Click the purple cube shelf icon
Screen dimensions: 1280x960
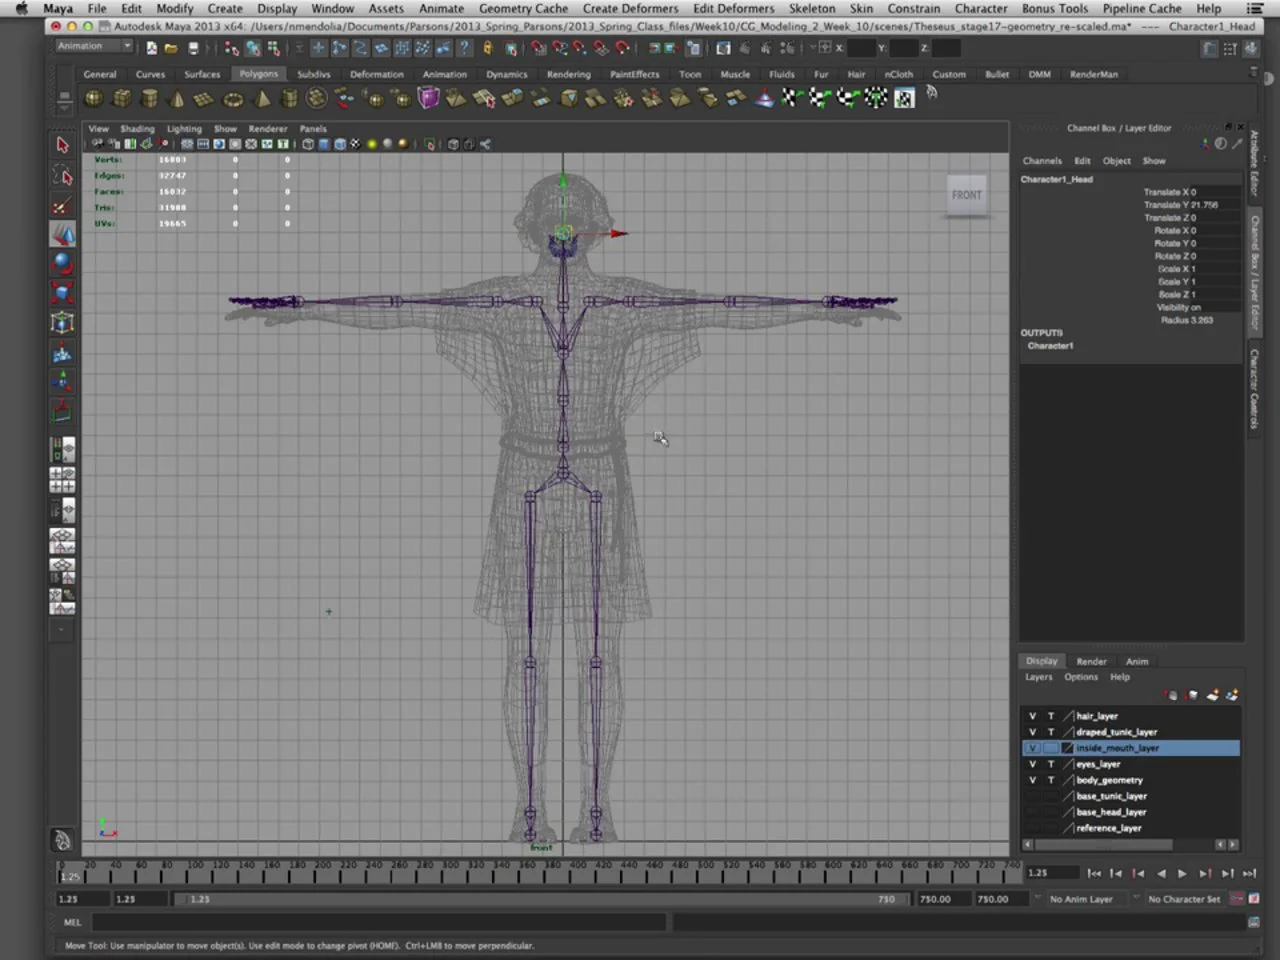(x=429, y=98)
